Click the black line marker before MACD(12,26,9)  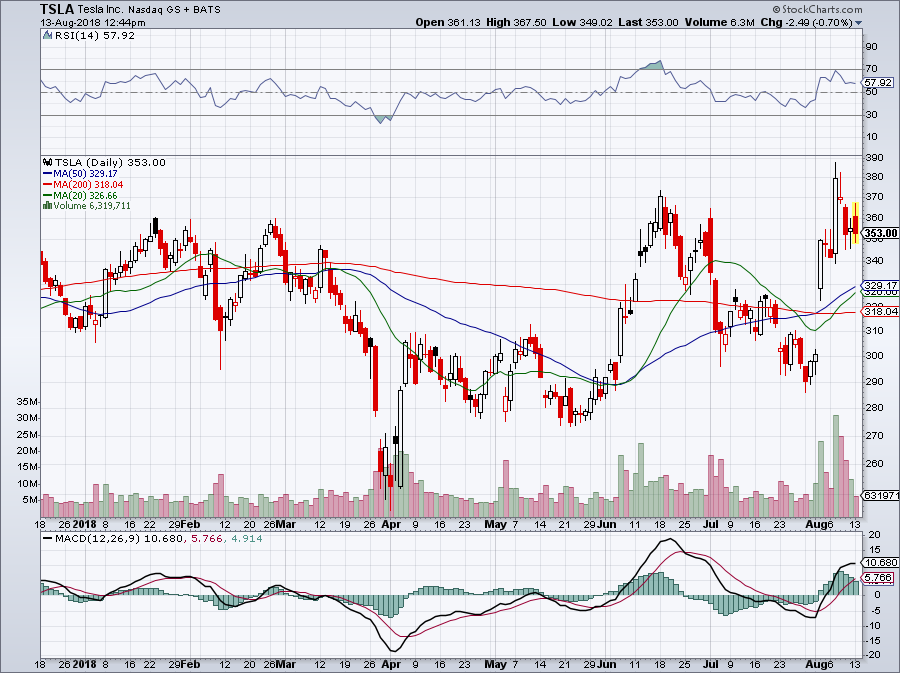(48, 539)
